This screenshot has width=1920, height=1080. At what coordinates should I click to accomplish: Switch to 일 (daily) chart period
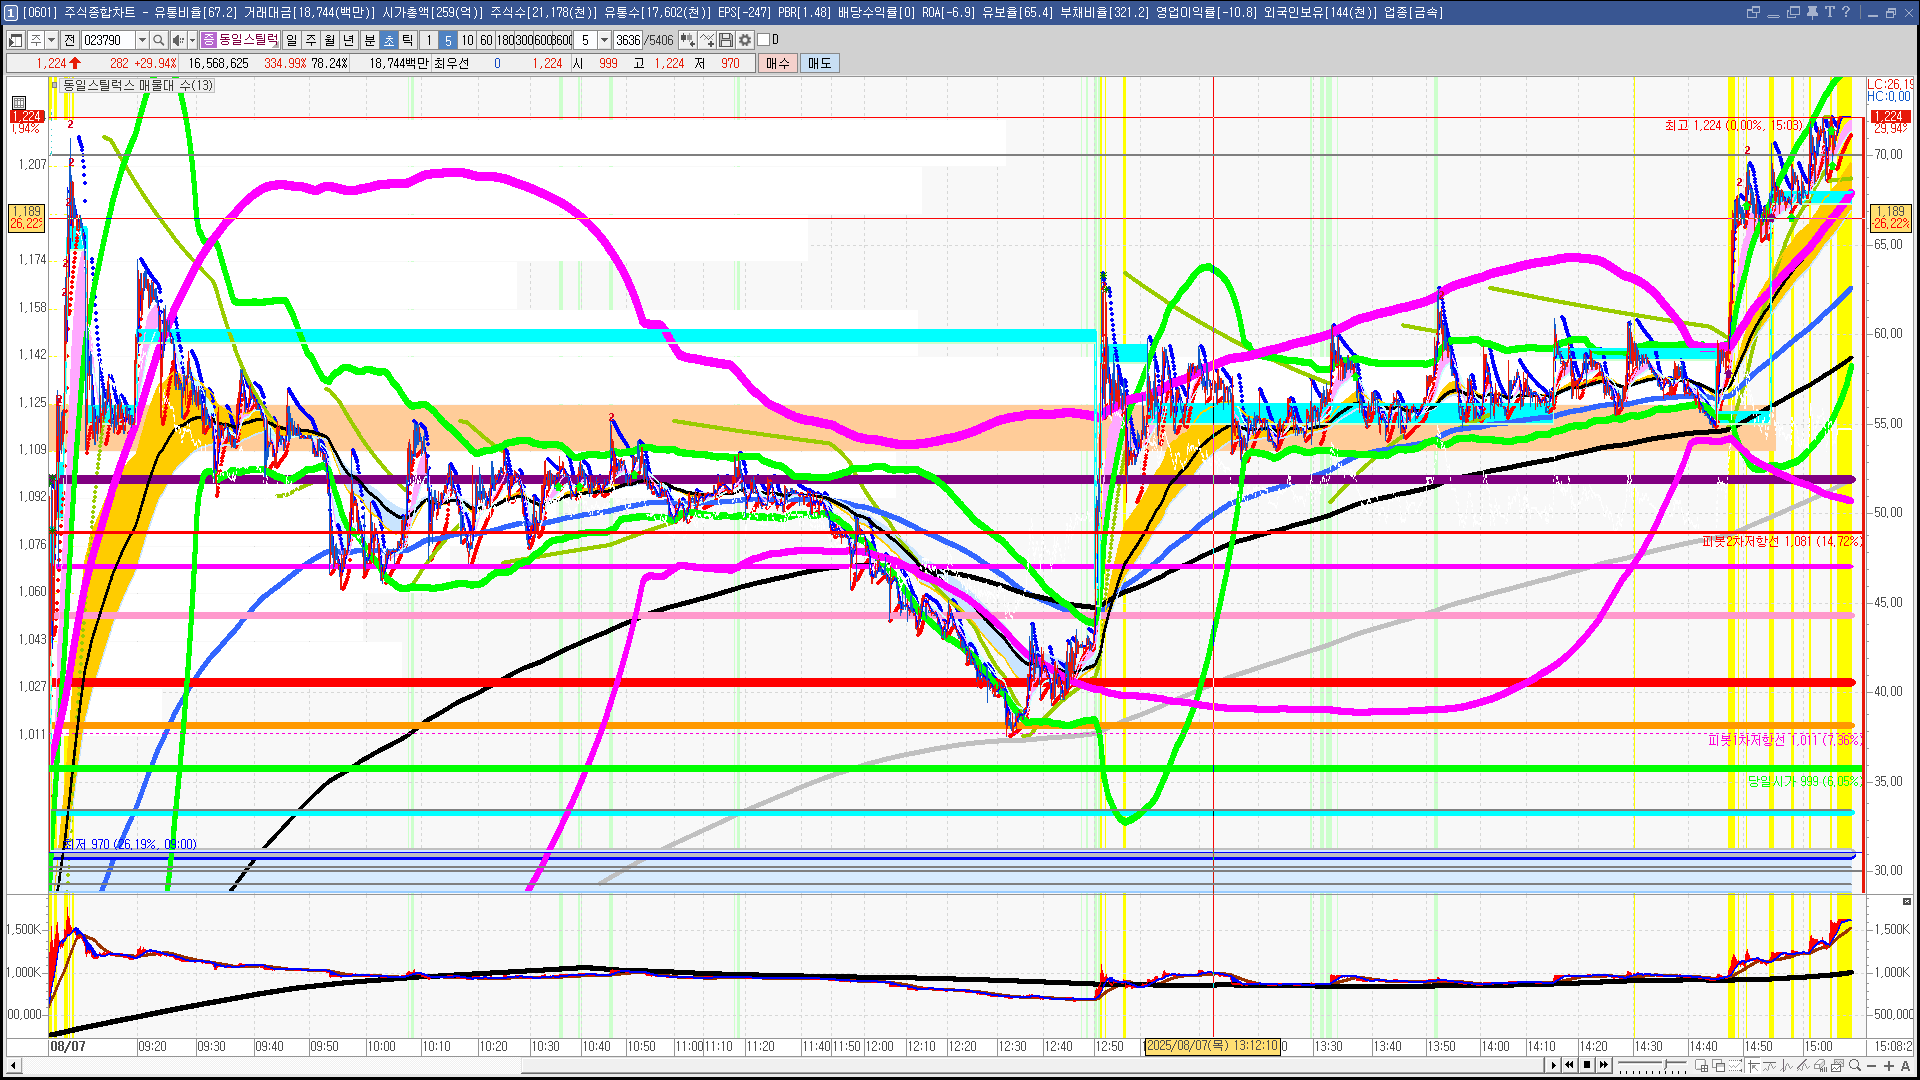(291, 40)
